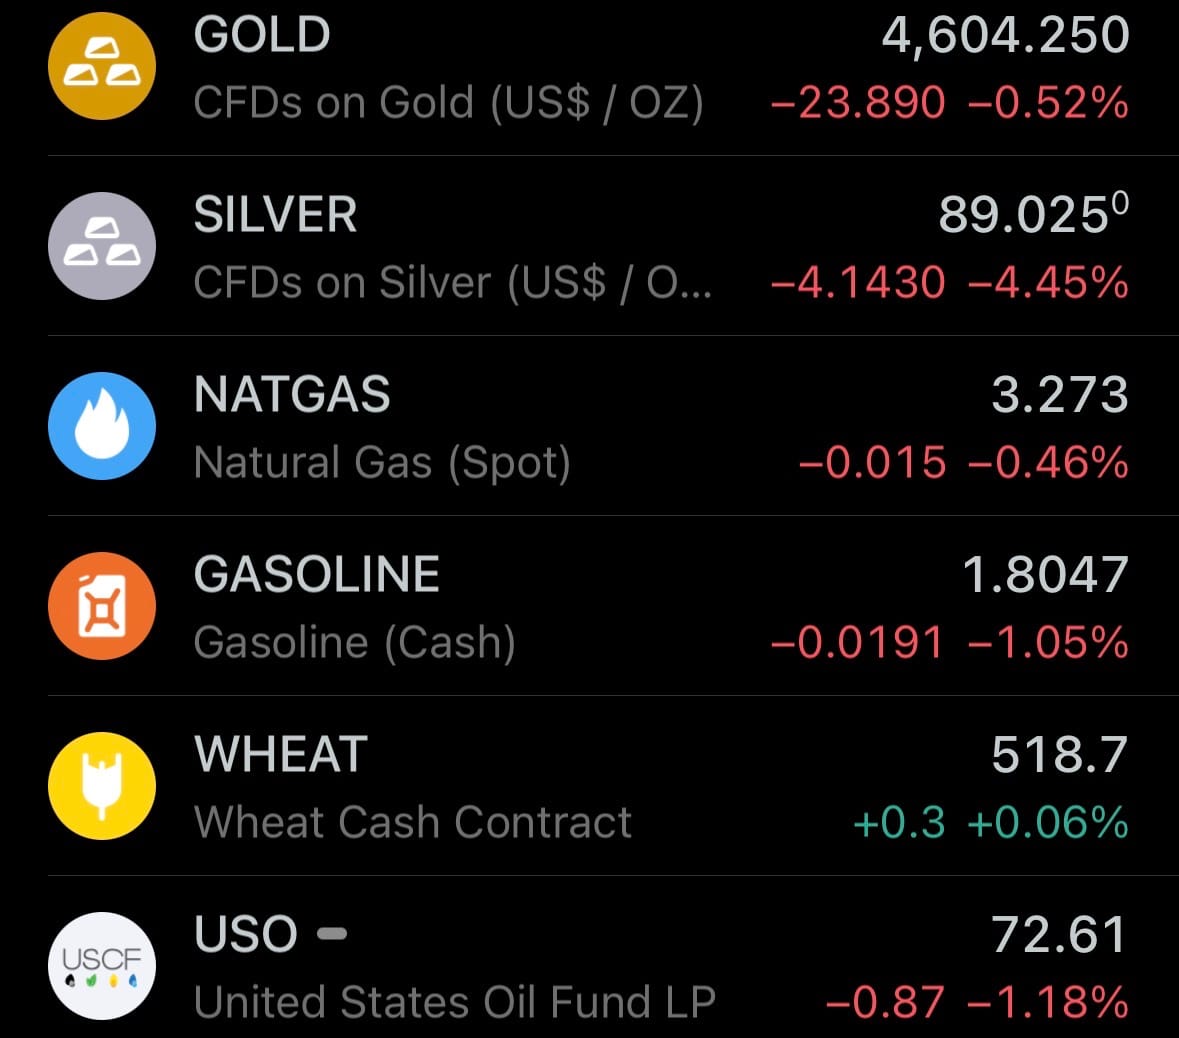Tap the GOLD gold-bars icon
Image resolution: width=1179 pixels, height=1038 pixels.
point(102,66)
